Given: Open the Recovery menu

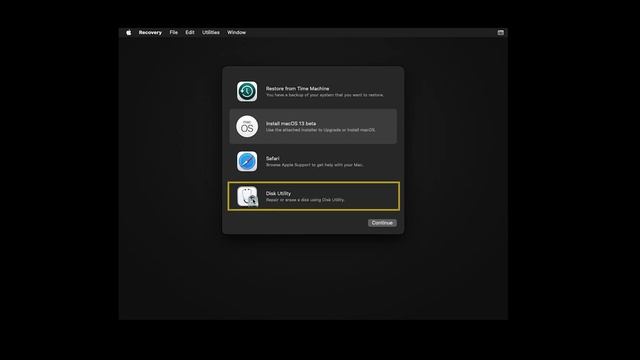Looking at the screenshot, I should (150, 33).
